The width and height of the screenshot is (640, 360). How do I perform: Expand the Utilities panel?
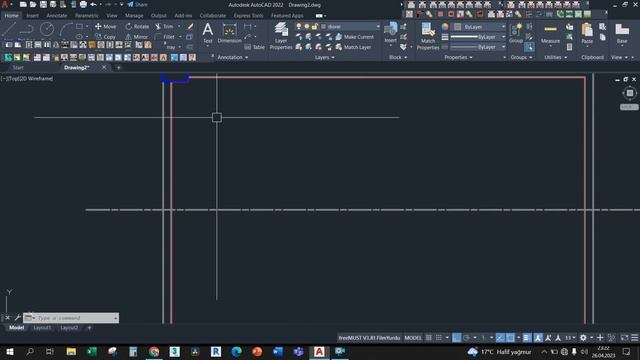556,58
